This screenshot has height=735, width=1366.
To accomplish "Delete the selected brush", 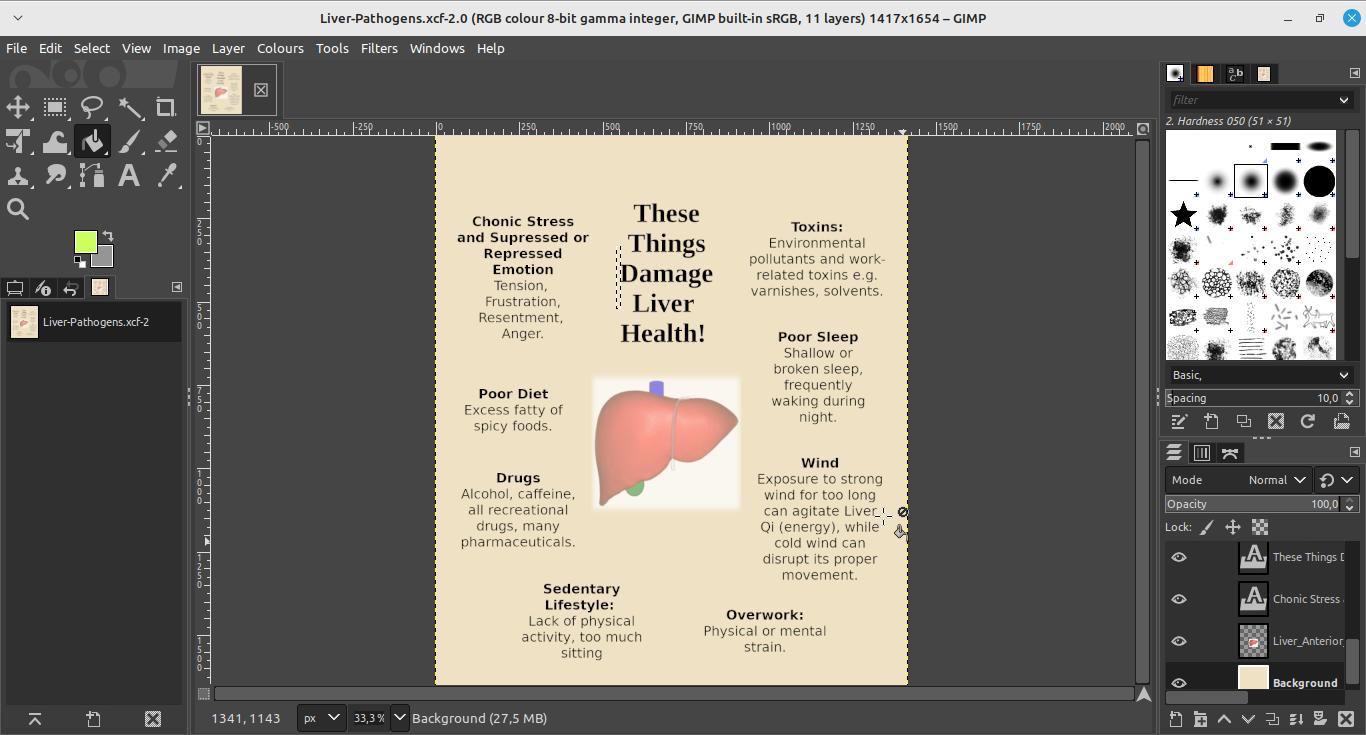I will tap(1276, 422).
